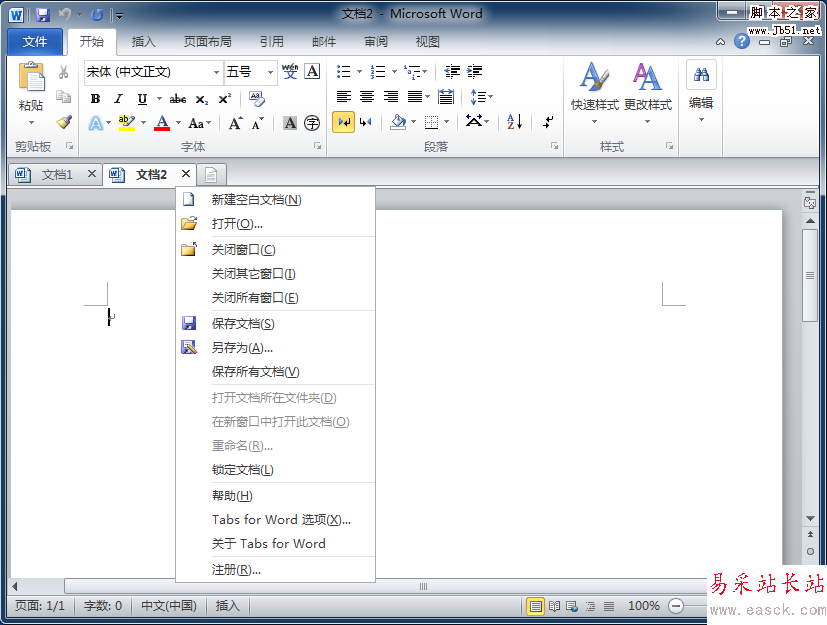Choose Close Other Windows menu item
The width and height of the screenshot is (827, 625).
pyautogui.click(x=275, y=274)
